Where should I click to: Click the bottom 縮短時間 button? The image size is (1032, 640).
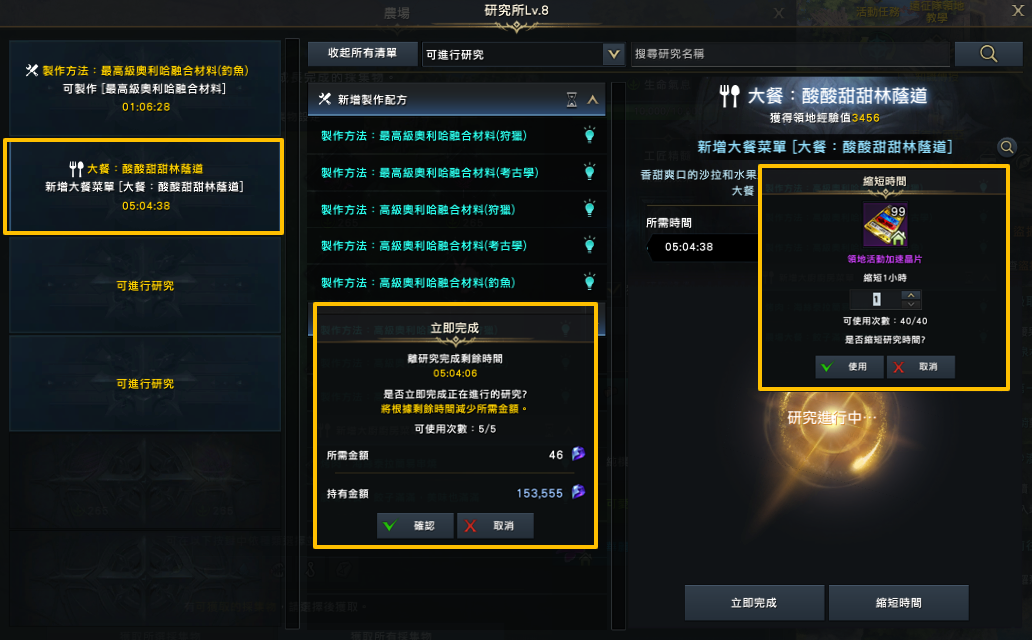point(898,602)
